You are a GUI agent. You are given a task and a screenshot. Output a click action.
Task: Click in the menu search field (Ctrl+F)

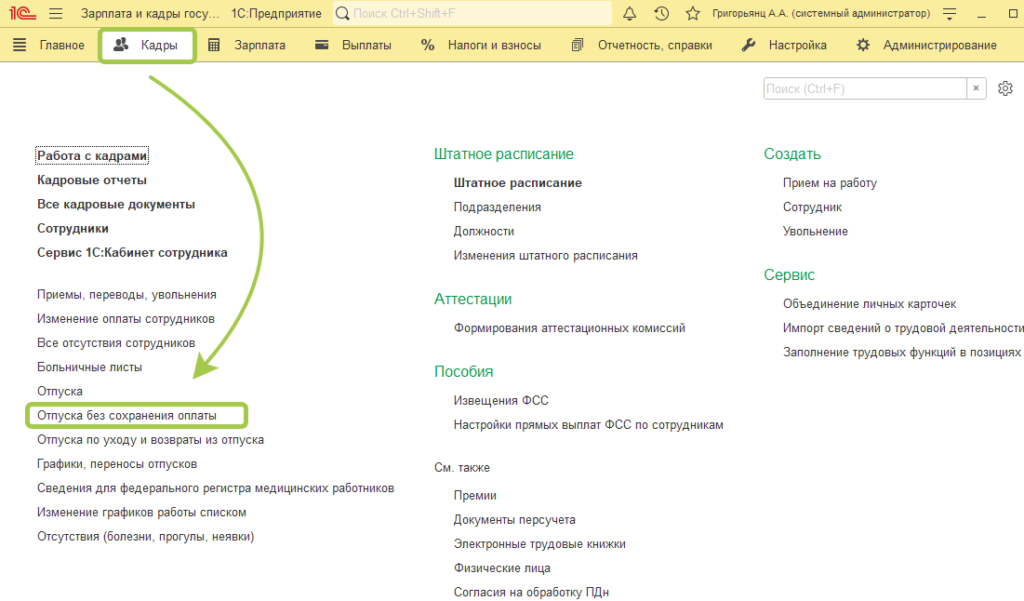pos(864,89)
